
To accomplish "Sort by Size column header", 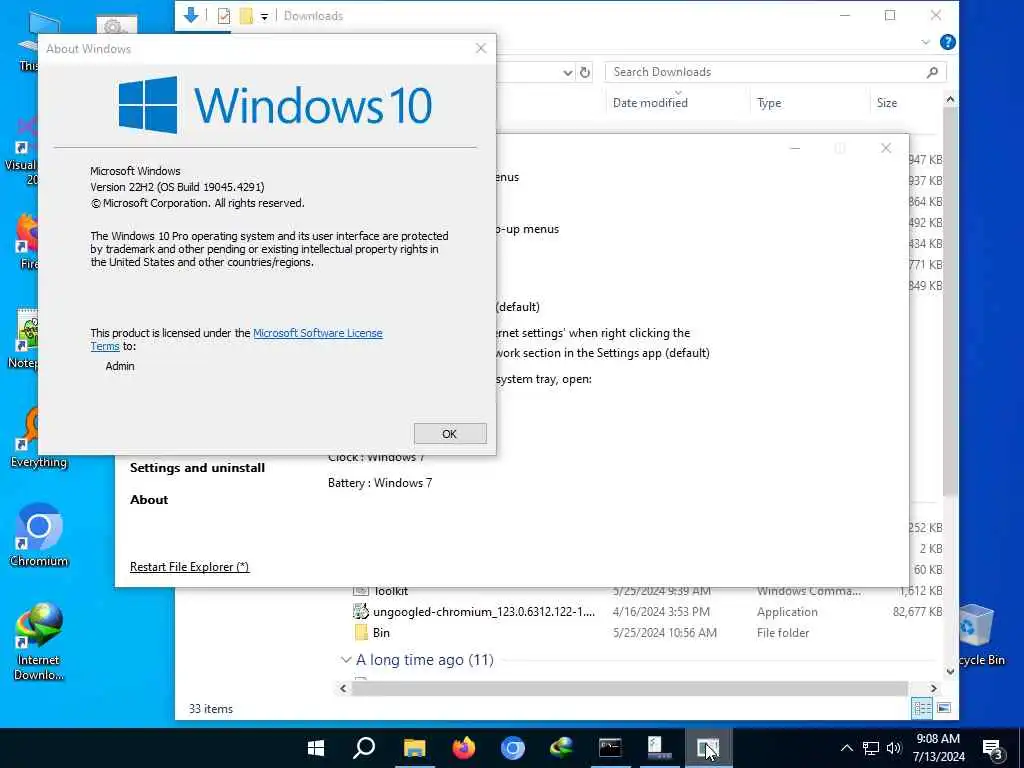I will pos(887,103).
